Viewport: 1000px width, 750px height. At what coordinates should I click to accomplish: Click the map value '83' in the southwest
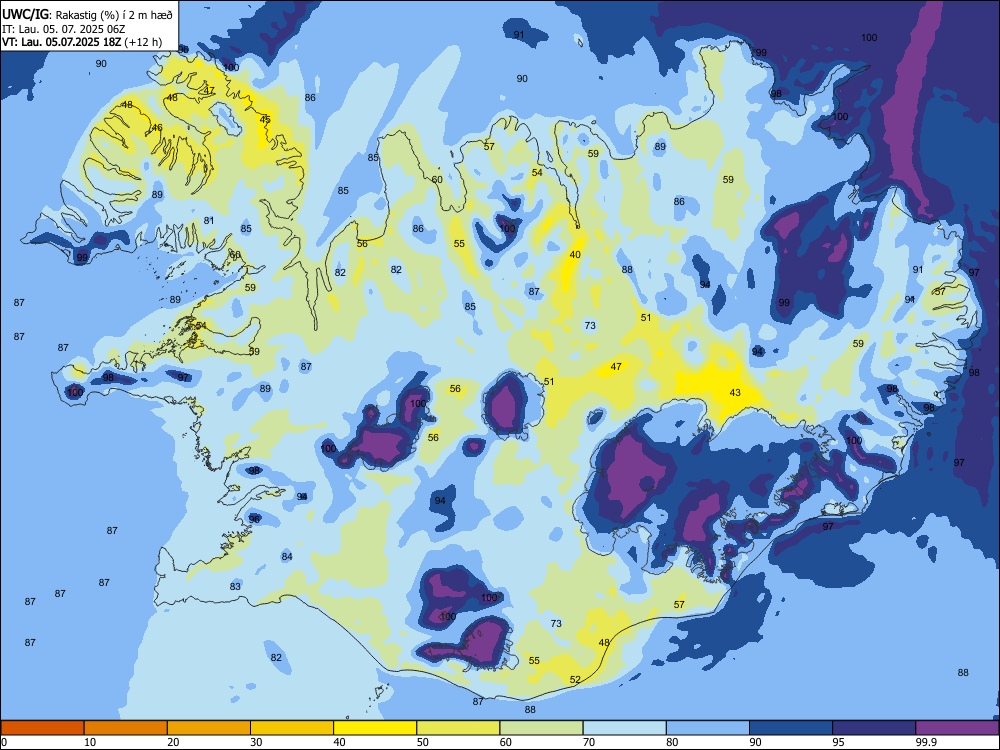click(x=235, y=587)
